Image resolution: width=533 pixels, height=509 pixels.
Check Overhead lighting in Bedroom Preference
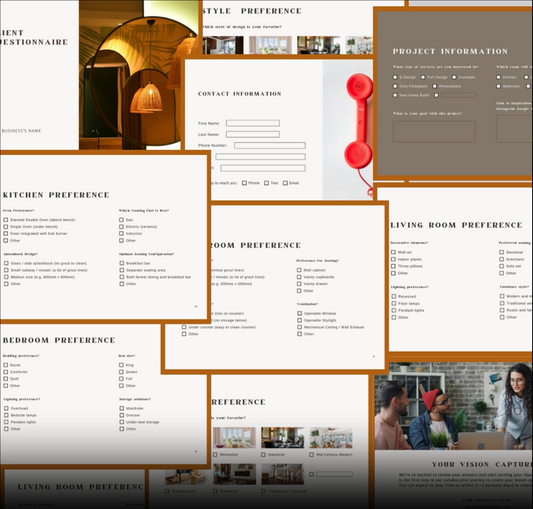pos(6,408)
